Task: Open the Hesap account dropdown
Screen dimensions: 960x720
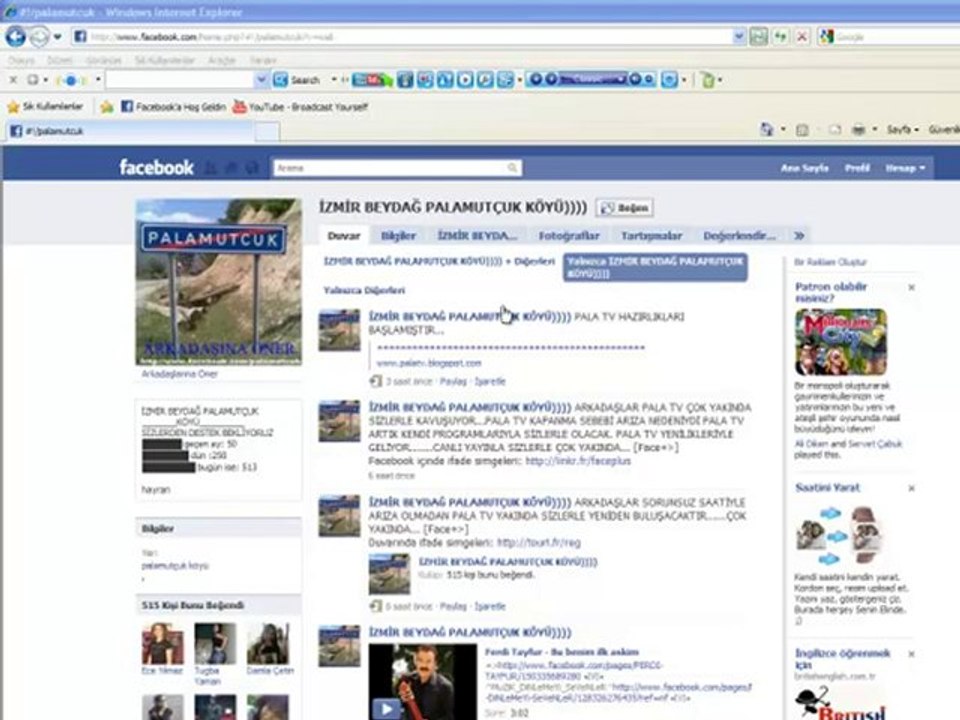Action: [x=905, y=168]
